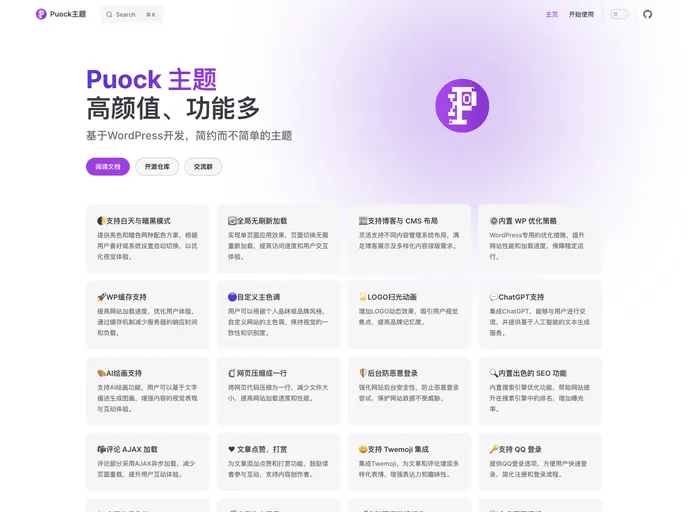Click the gear icon beside 内置 WP 优化策略
The width and height of the screenshot is (688, 512).
[494, 221]
